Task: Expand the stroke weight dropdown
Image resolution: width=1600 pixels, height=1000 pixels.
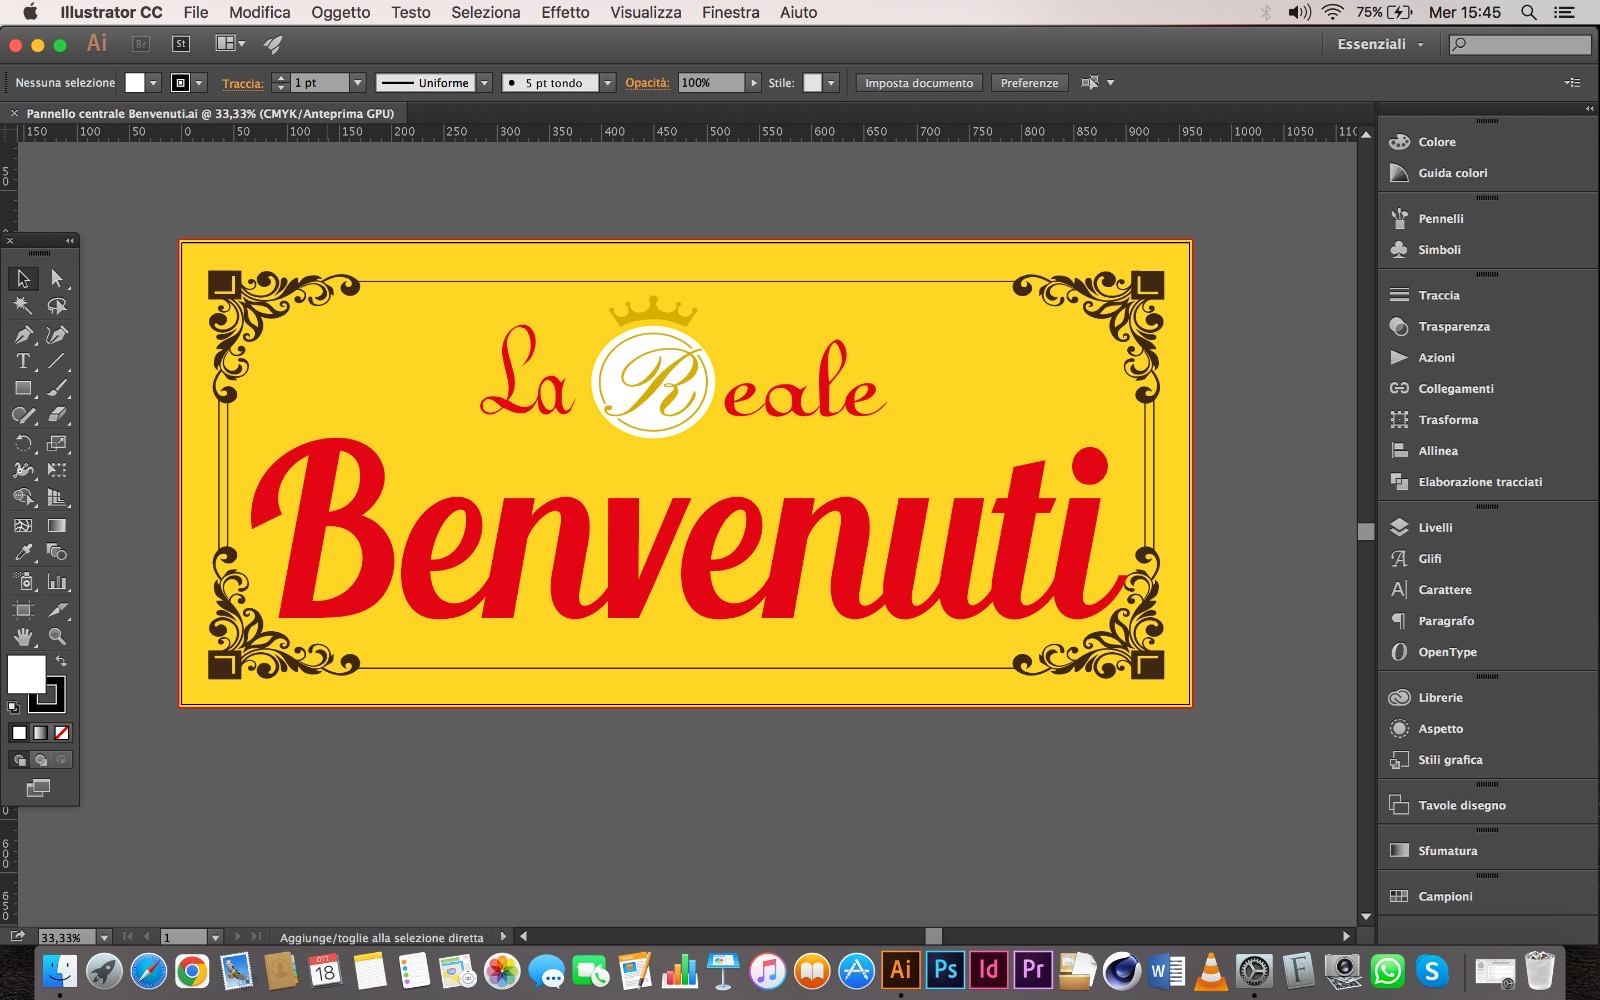Action: tap(358, 83)
